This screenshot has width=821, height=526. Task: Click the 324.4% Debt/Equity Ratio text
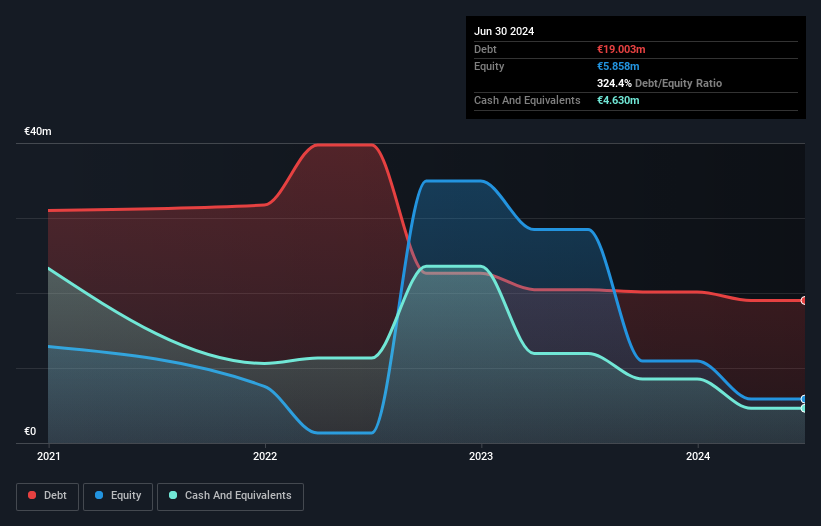pos(659,83)
